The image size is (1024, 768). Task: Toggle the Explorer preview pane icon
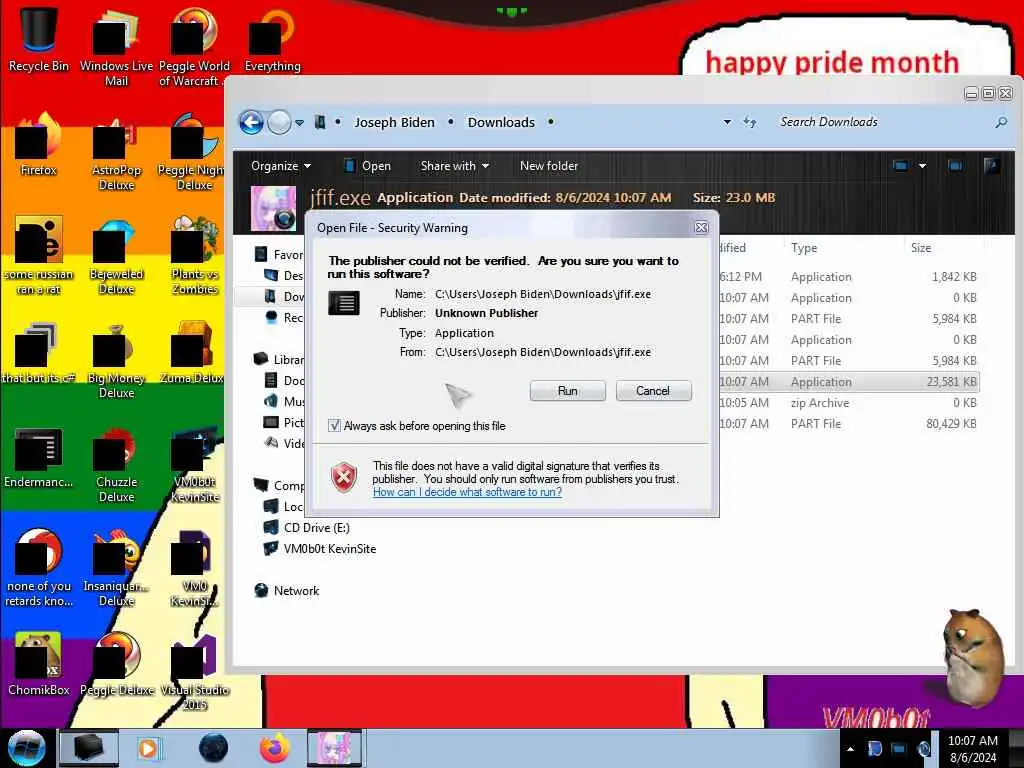[x=955, y=166]
